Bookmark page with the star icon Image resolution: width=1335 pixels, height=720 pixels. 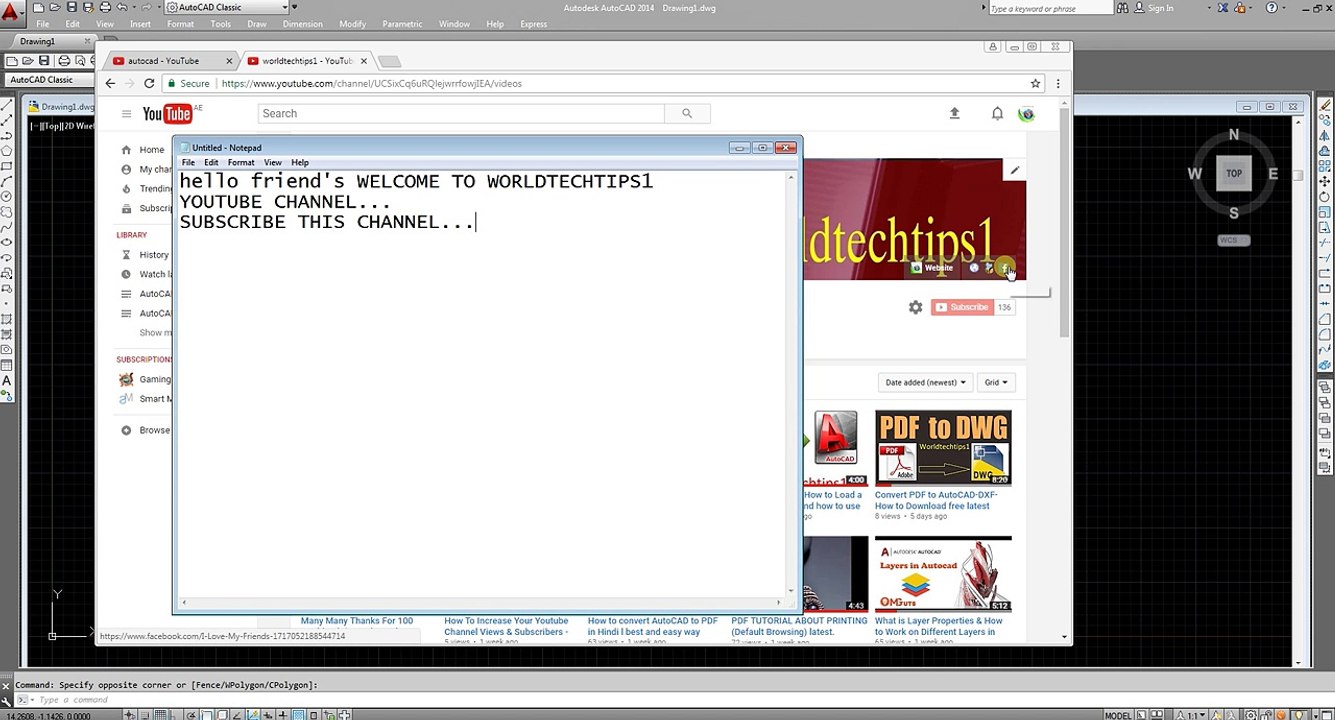(1036, 83)
